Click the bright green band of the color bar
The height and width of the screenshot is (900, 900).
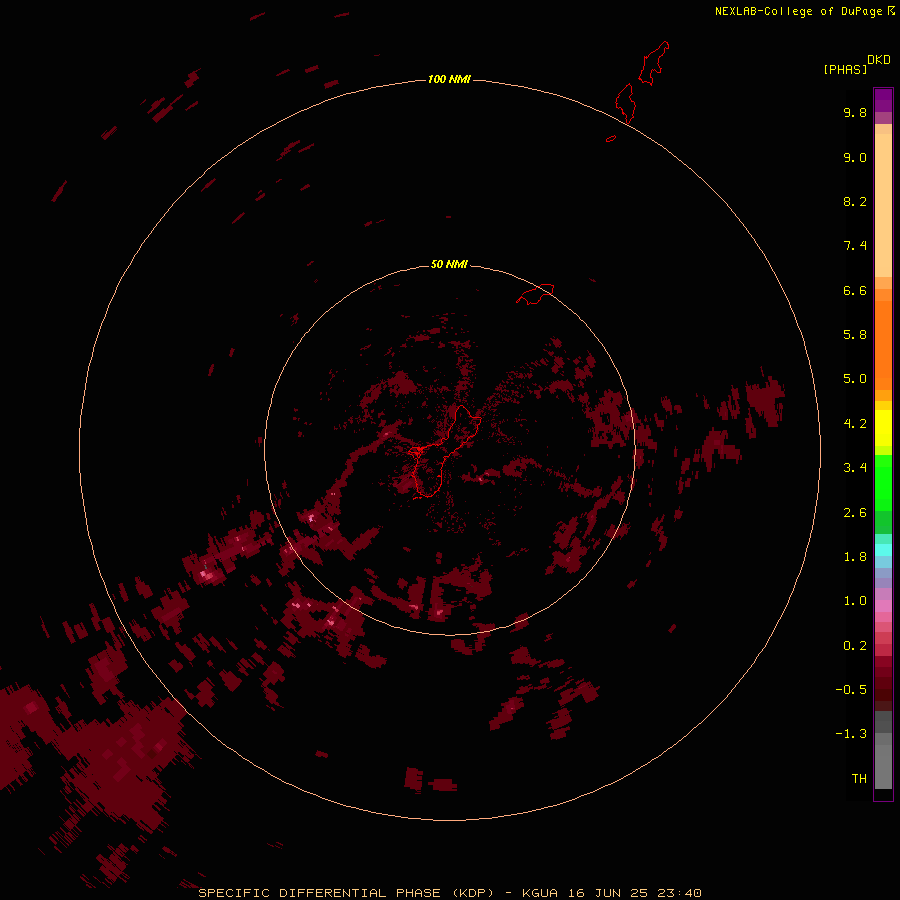[883, 482]
